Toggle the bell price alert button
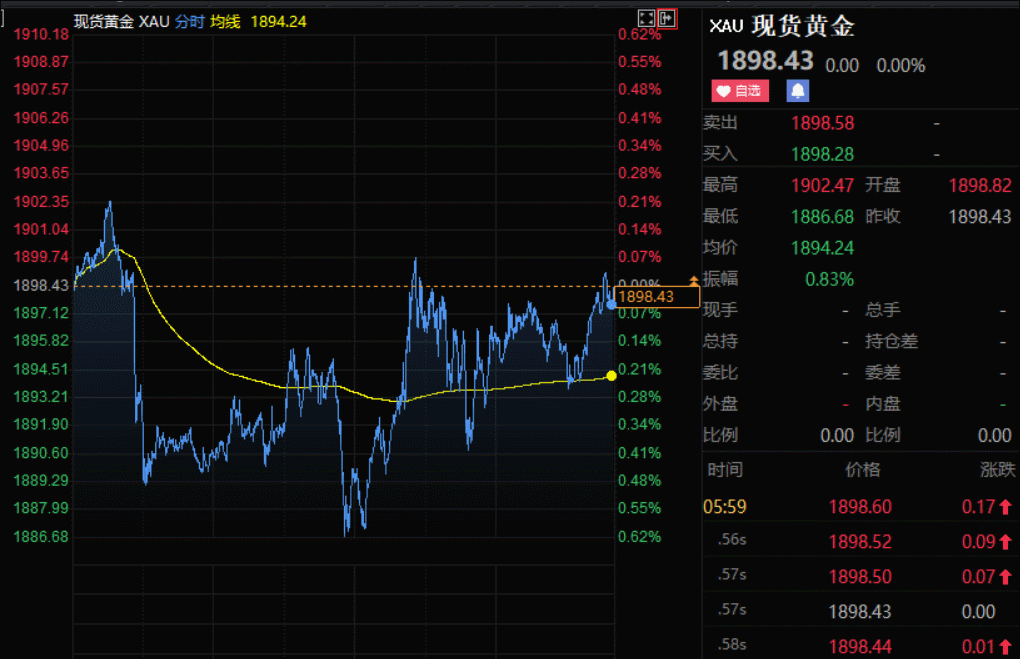The width and height of the screenshot is (1020, 659). click(x=796, y=90)
